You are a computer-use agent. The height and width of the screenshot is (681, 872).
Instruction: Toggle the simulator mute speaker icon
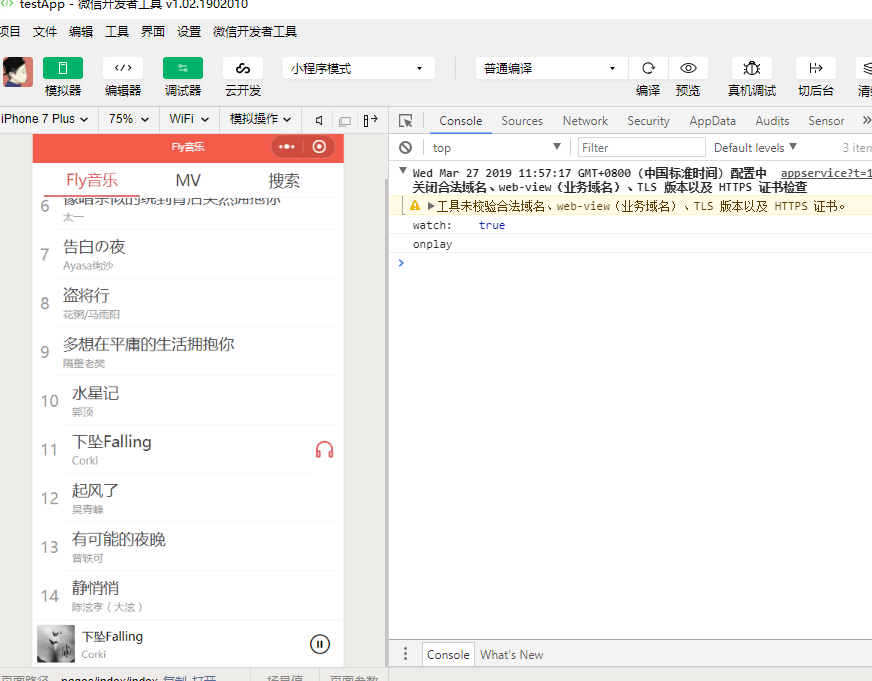(x=319, y=120)
